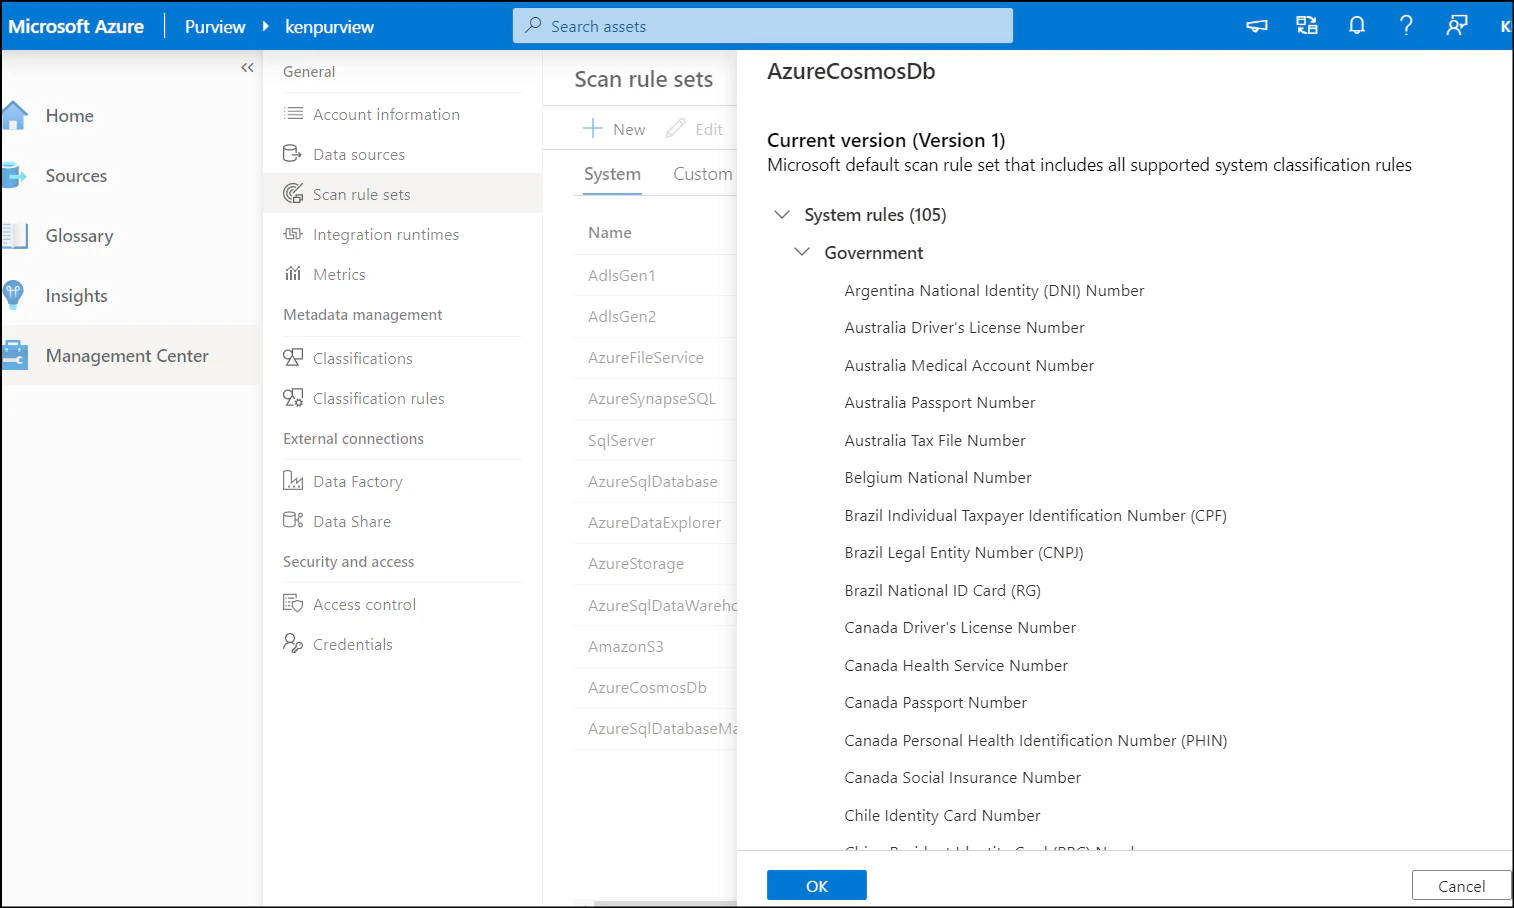
Task: Click the Data Factory icon
Action: [293, 481]
